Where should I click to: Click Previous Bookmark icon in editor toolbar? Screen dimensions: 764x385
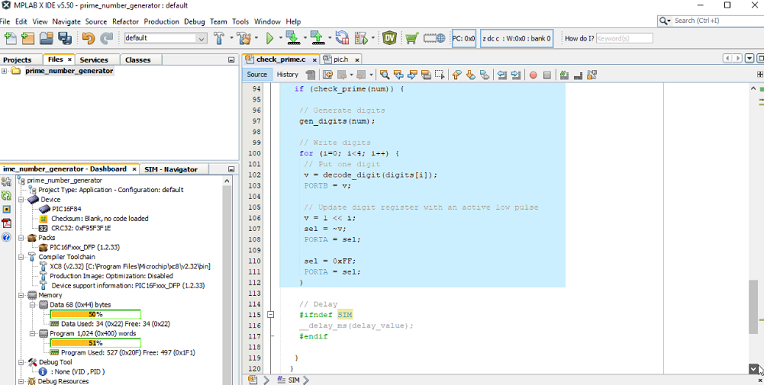click(457, 75)
